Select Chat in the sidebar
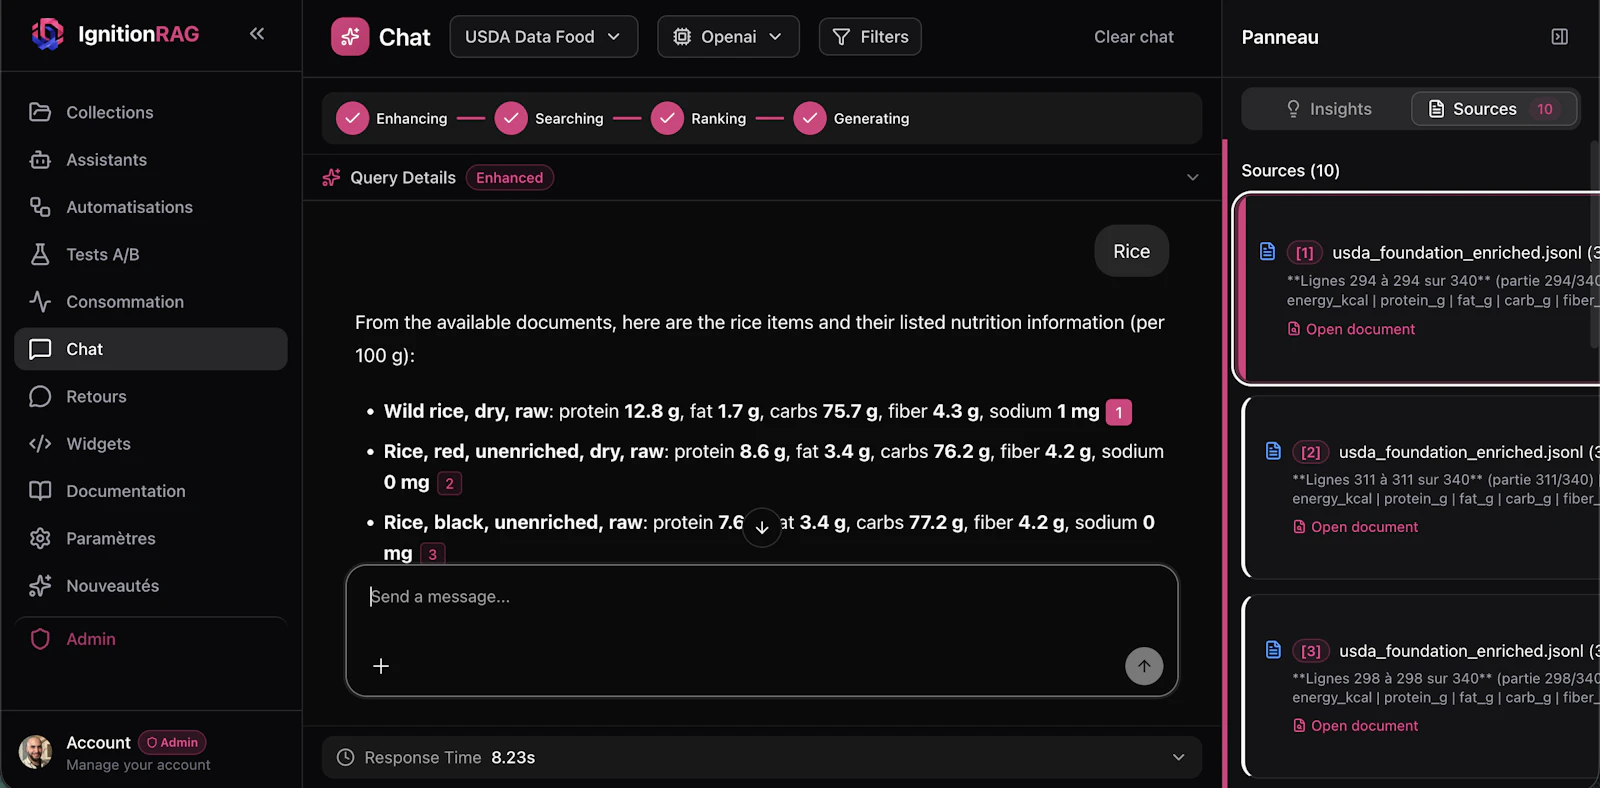 point(150,349)
